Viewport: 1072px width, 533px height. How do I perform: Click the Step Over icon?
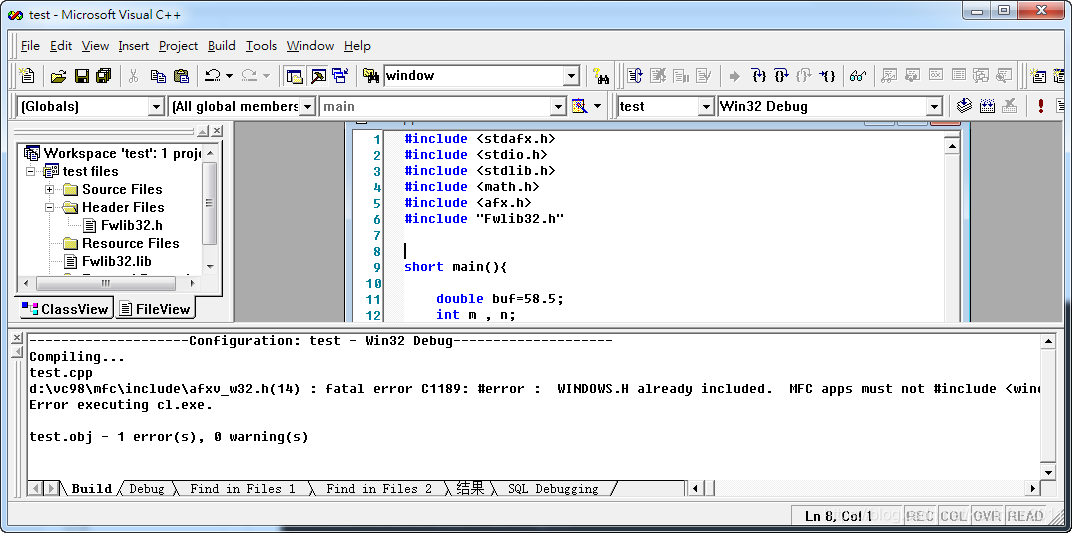[x=781, y=76]
